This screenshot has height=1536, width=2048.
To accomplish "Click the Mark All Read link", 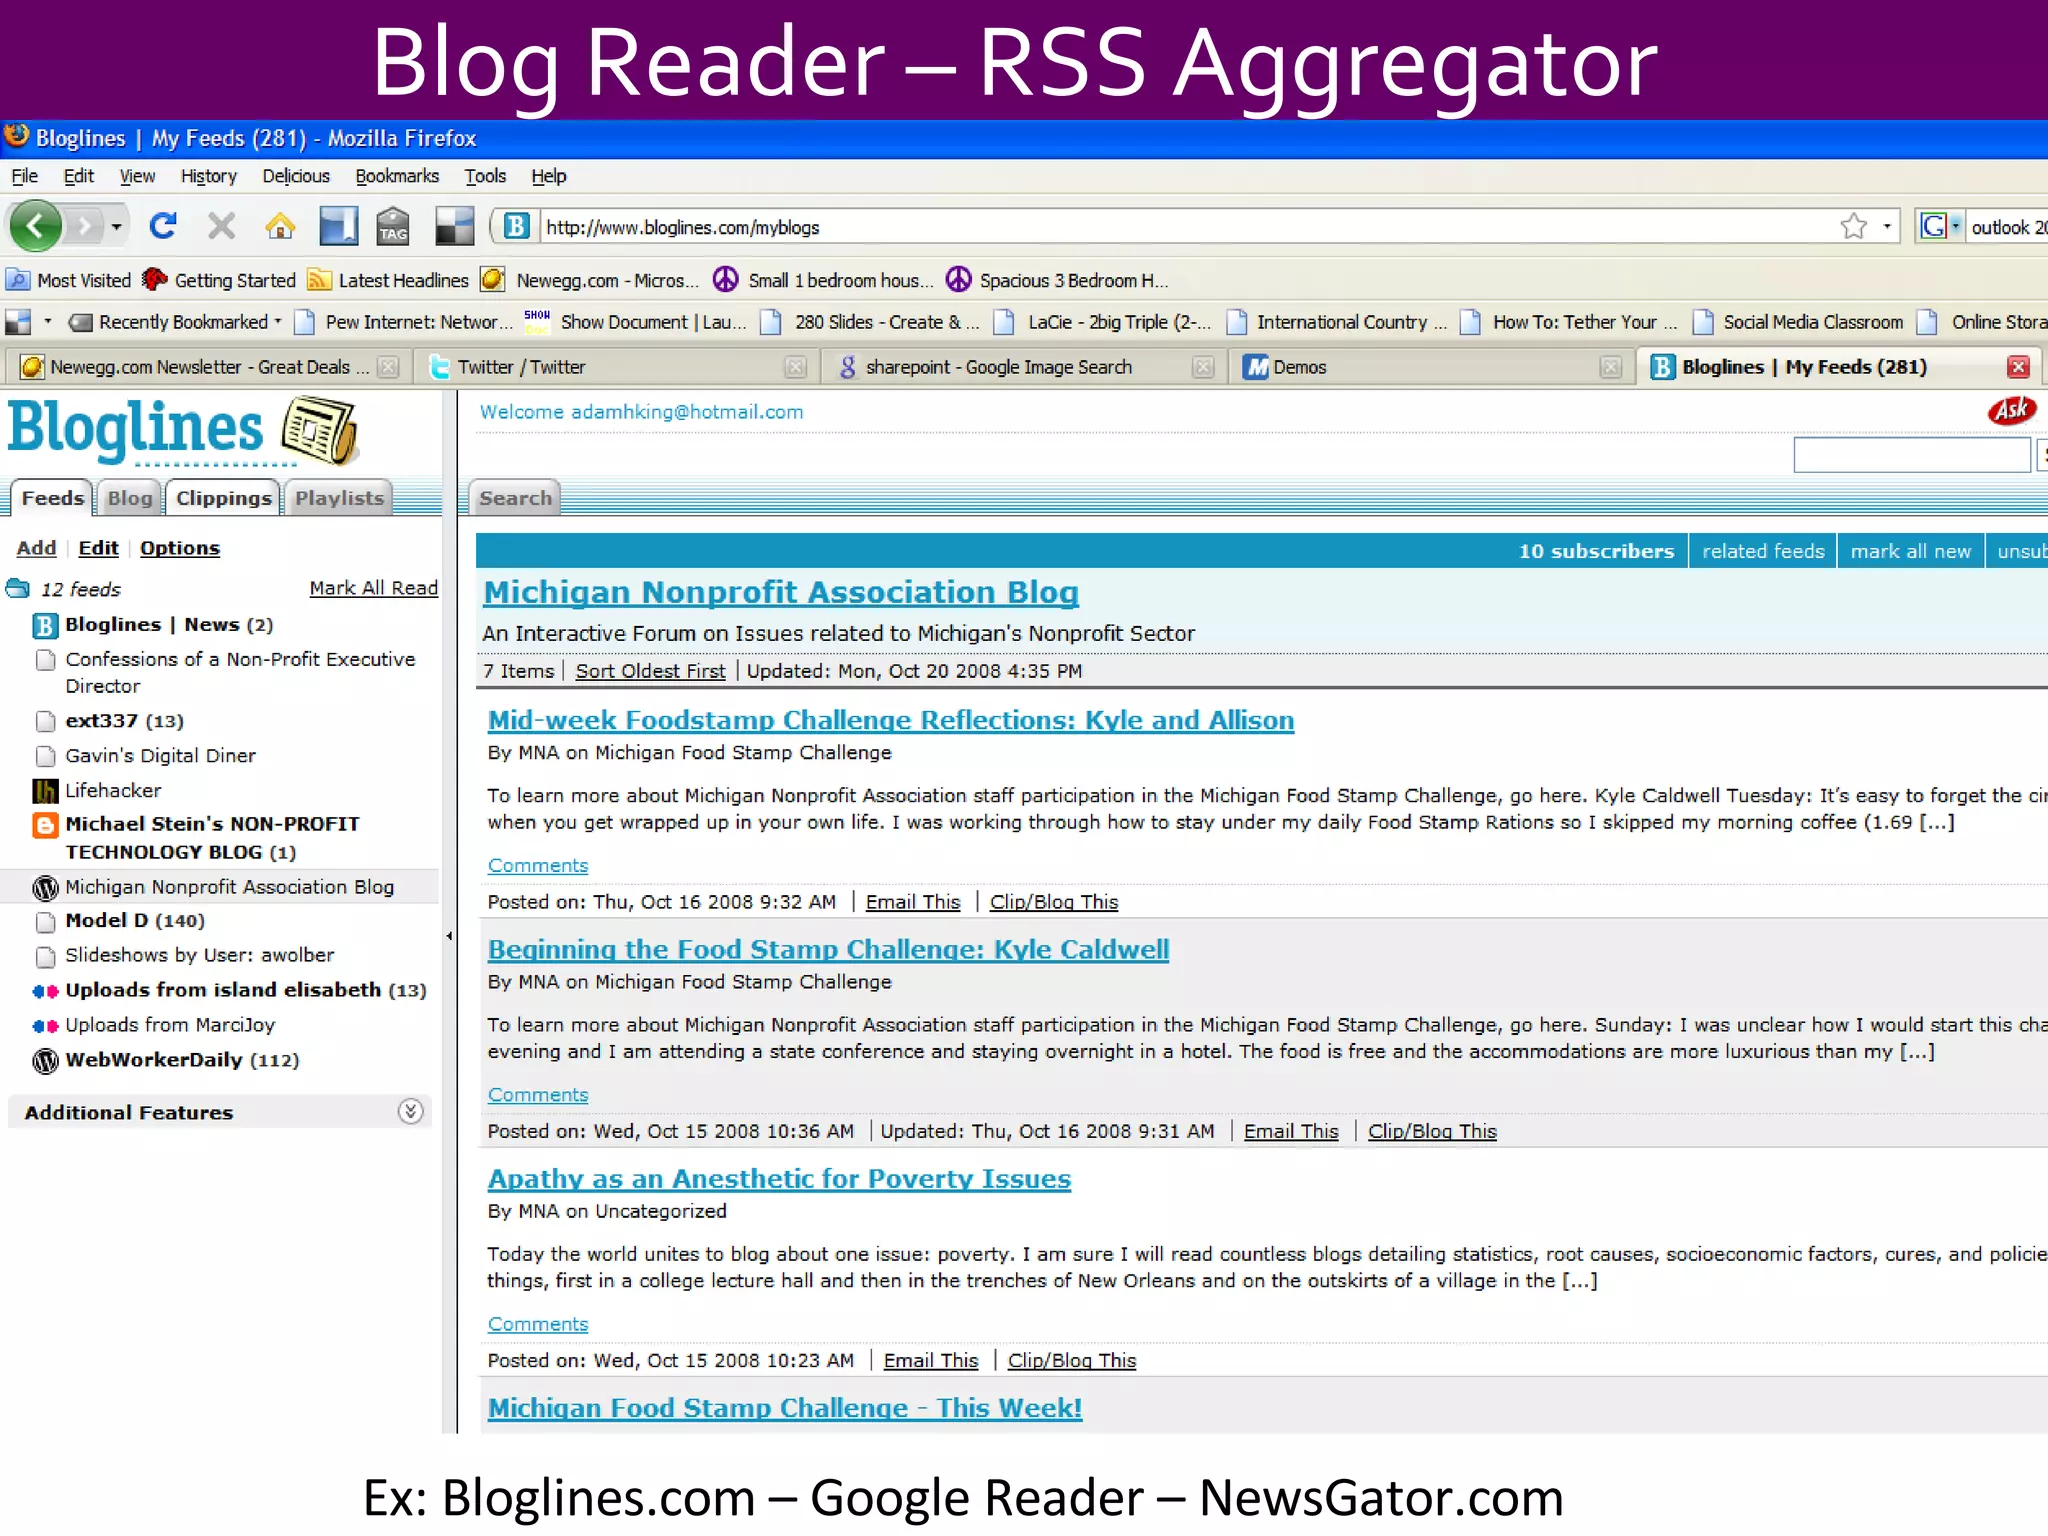I will [x=373, y=588].
